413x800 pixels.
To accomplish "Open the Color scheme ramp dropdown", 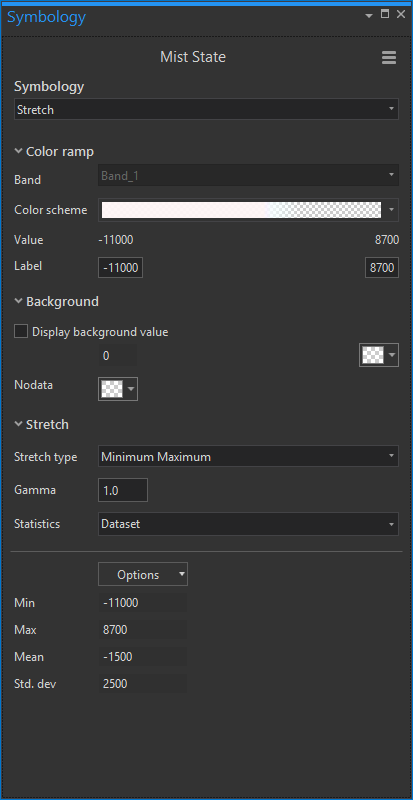I will pos(248,210).
